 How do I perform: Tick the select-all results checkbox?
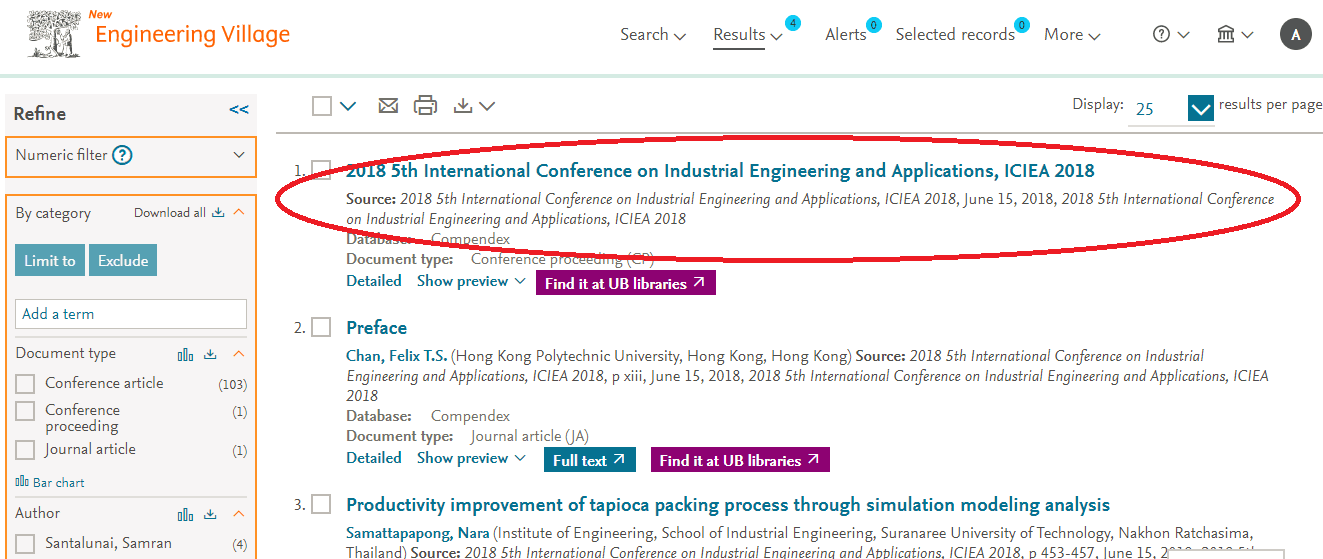(x=322, y=106)
